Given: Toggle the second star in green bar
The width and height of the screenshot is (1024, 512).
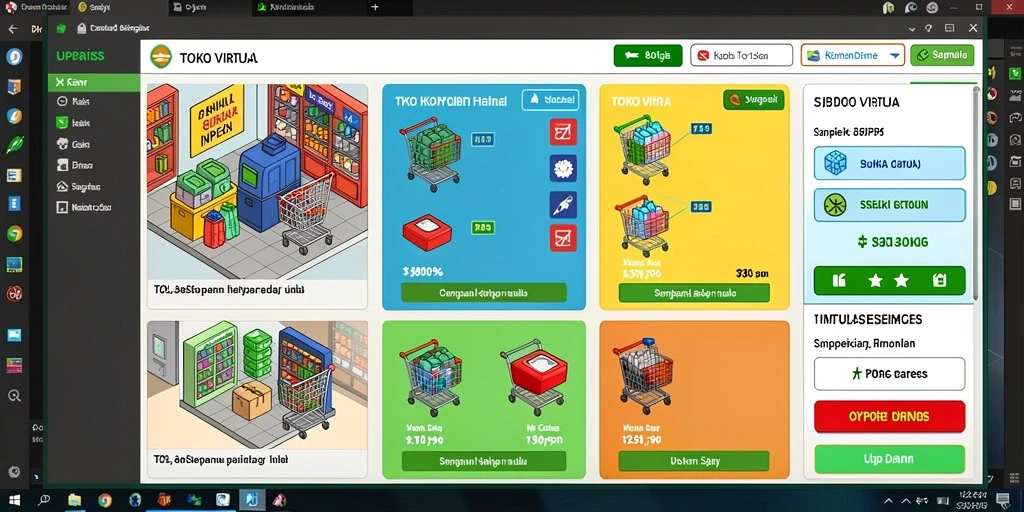Looking at the screenshot, I should click(x=901, y=281).
